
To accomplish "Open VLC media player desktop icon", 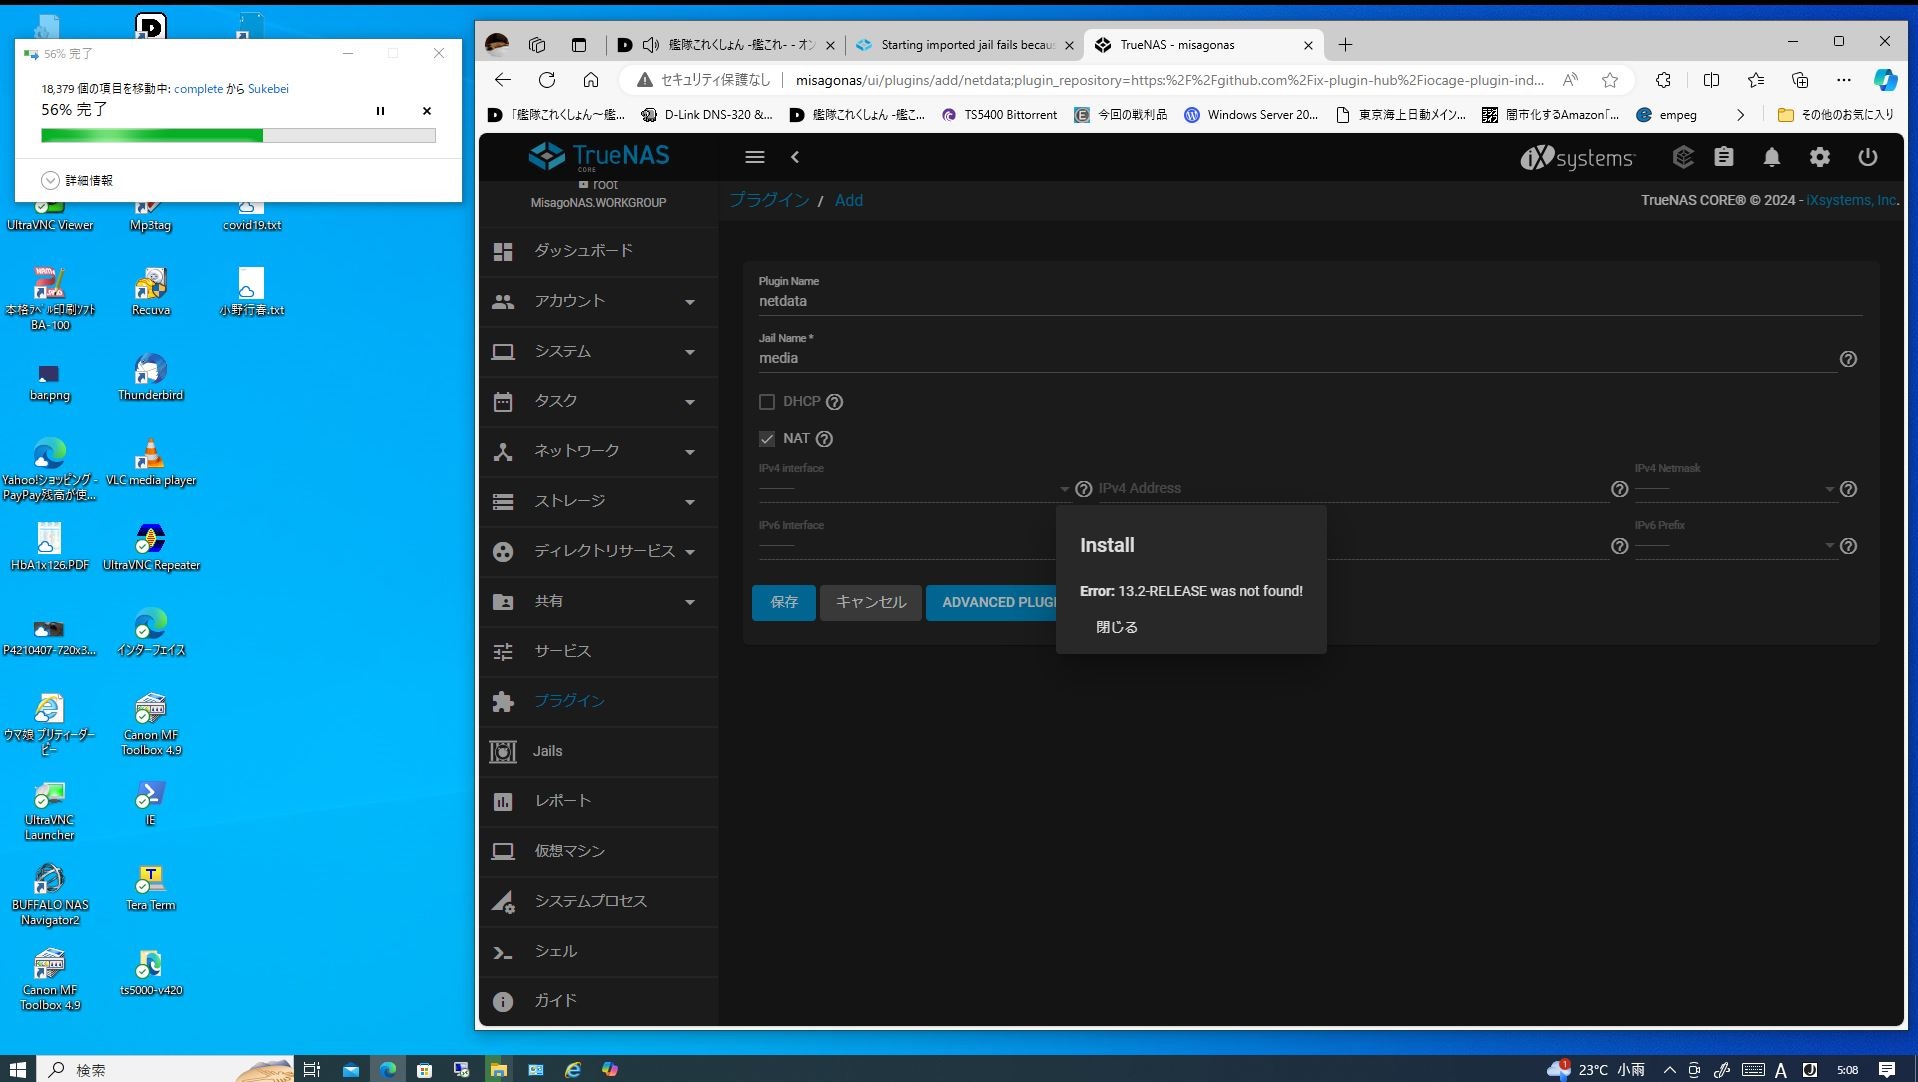I will [150, 462].
